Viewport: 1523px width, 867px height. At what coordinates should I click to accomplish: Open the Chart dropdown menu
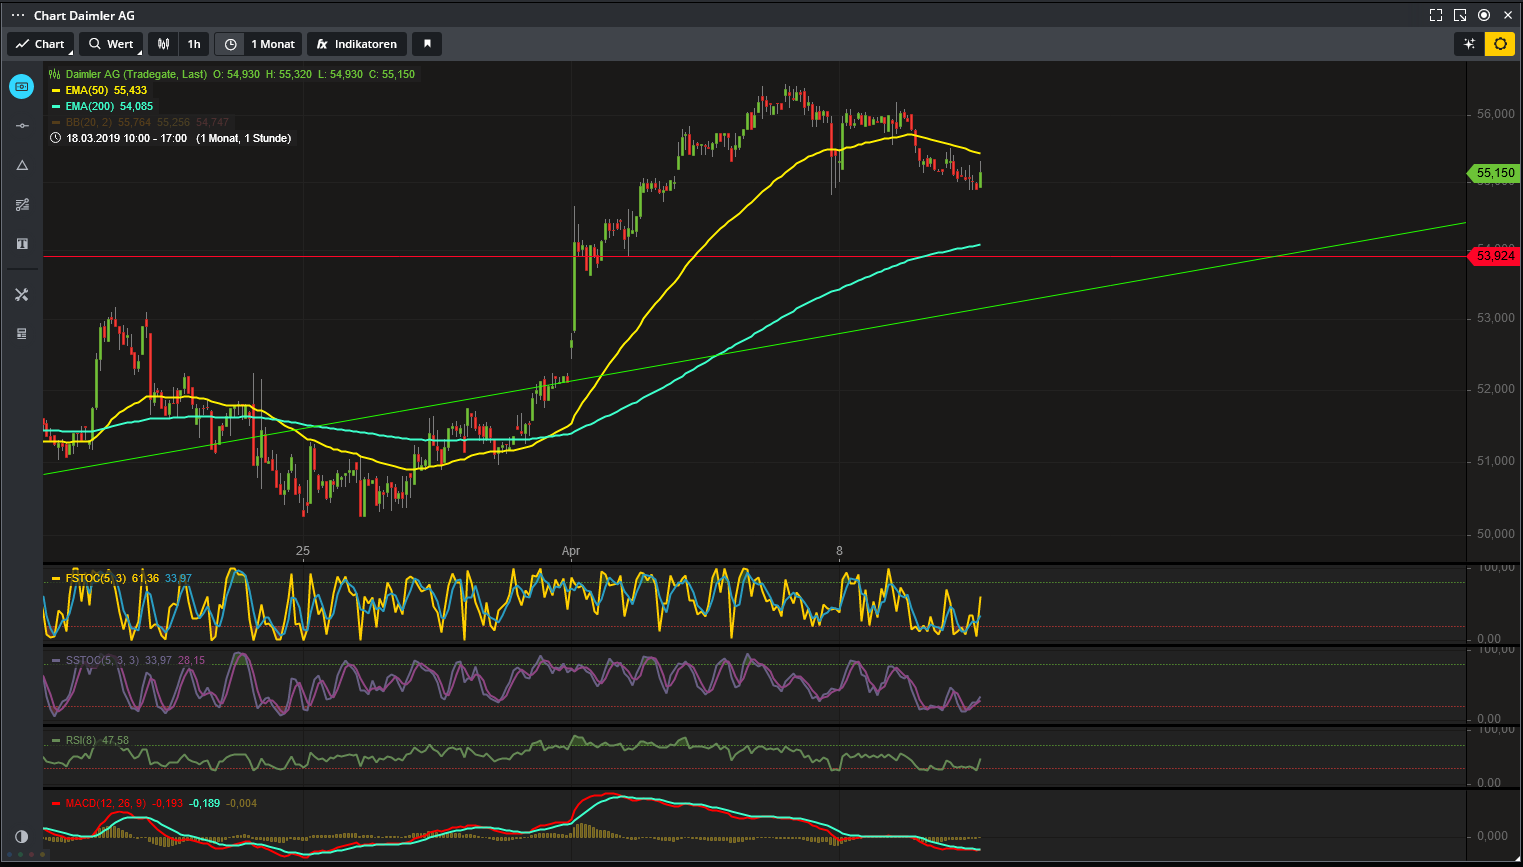point(40,44)
